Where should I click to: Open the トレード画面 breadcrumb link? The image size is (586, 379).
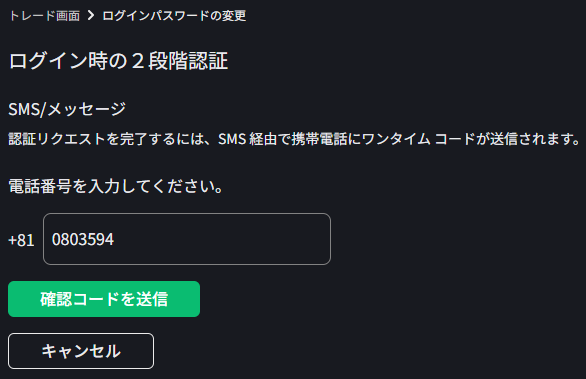(44, 16)
